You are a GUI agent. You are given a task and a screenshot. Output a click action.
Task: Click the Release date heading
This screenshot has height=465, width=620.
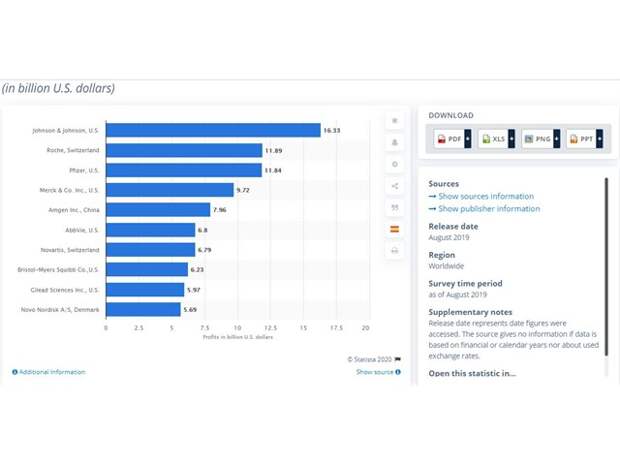click(453, 227)
